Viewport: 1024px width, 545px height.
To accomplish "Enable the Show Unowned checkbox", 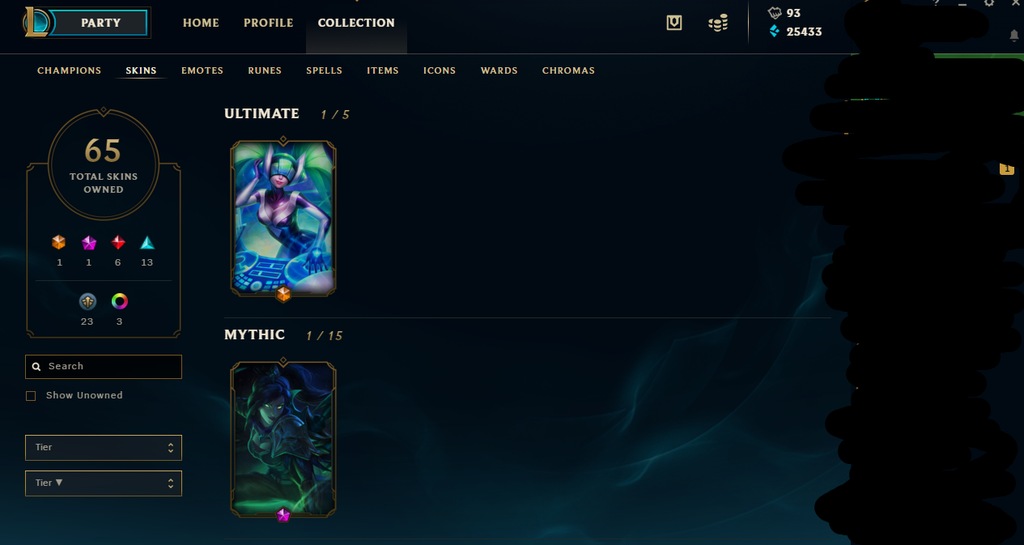I will (31, 396).
